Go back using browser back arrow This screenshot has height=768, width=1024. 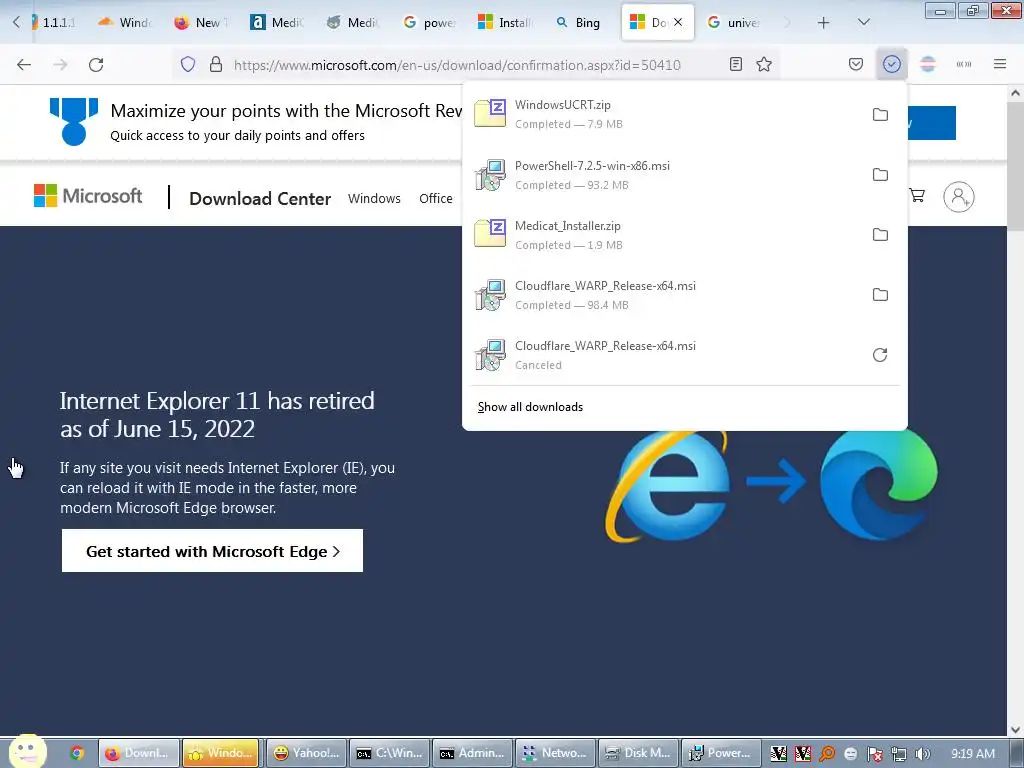(24, 65)
